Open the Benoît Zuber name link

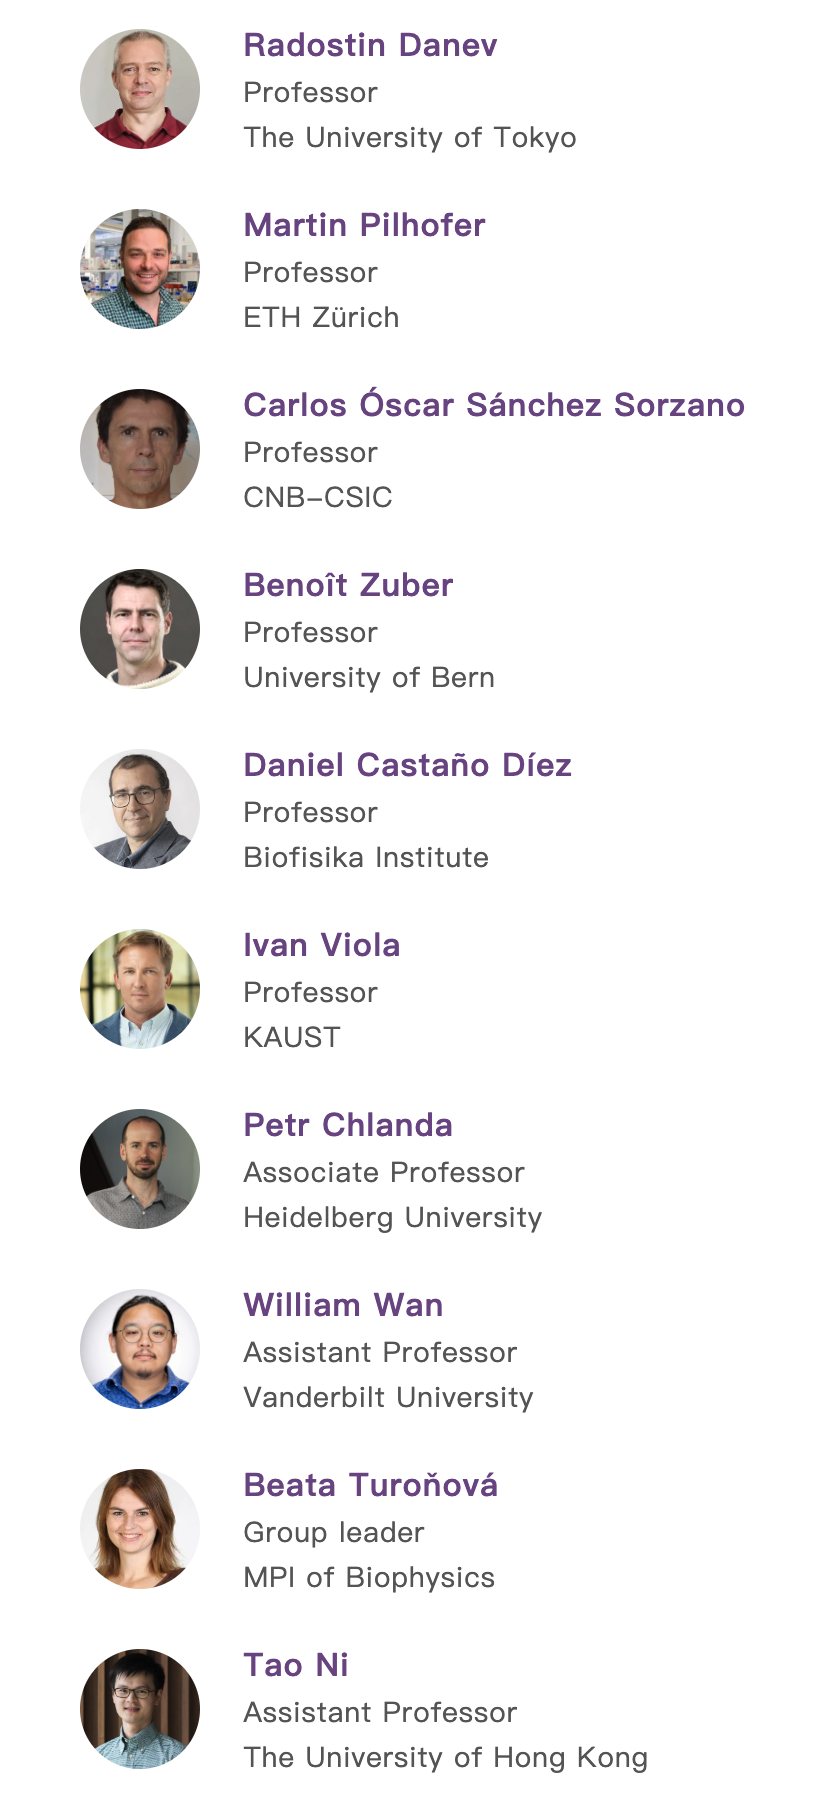coord(348,585)
